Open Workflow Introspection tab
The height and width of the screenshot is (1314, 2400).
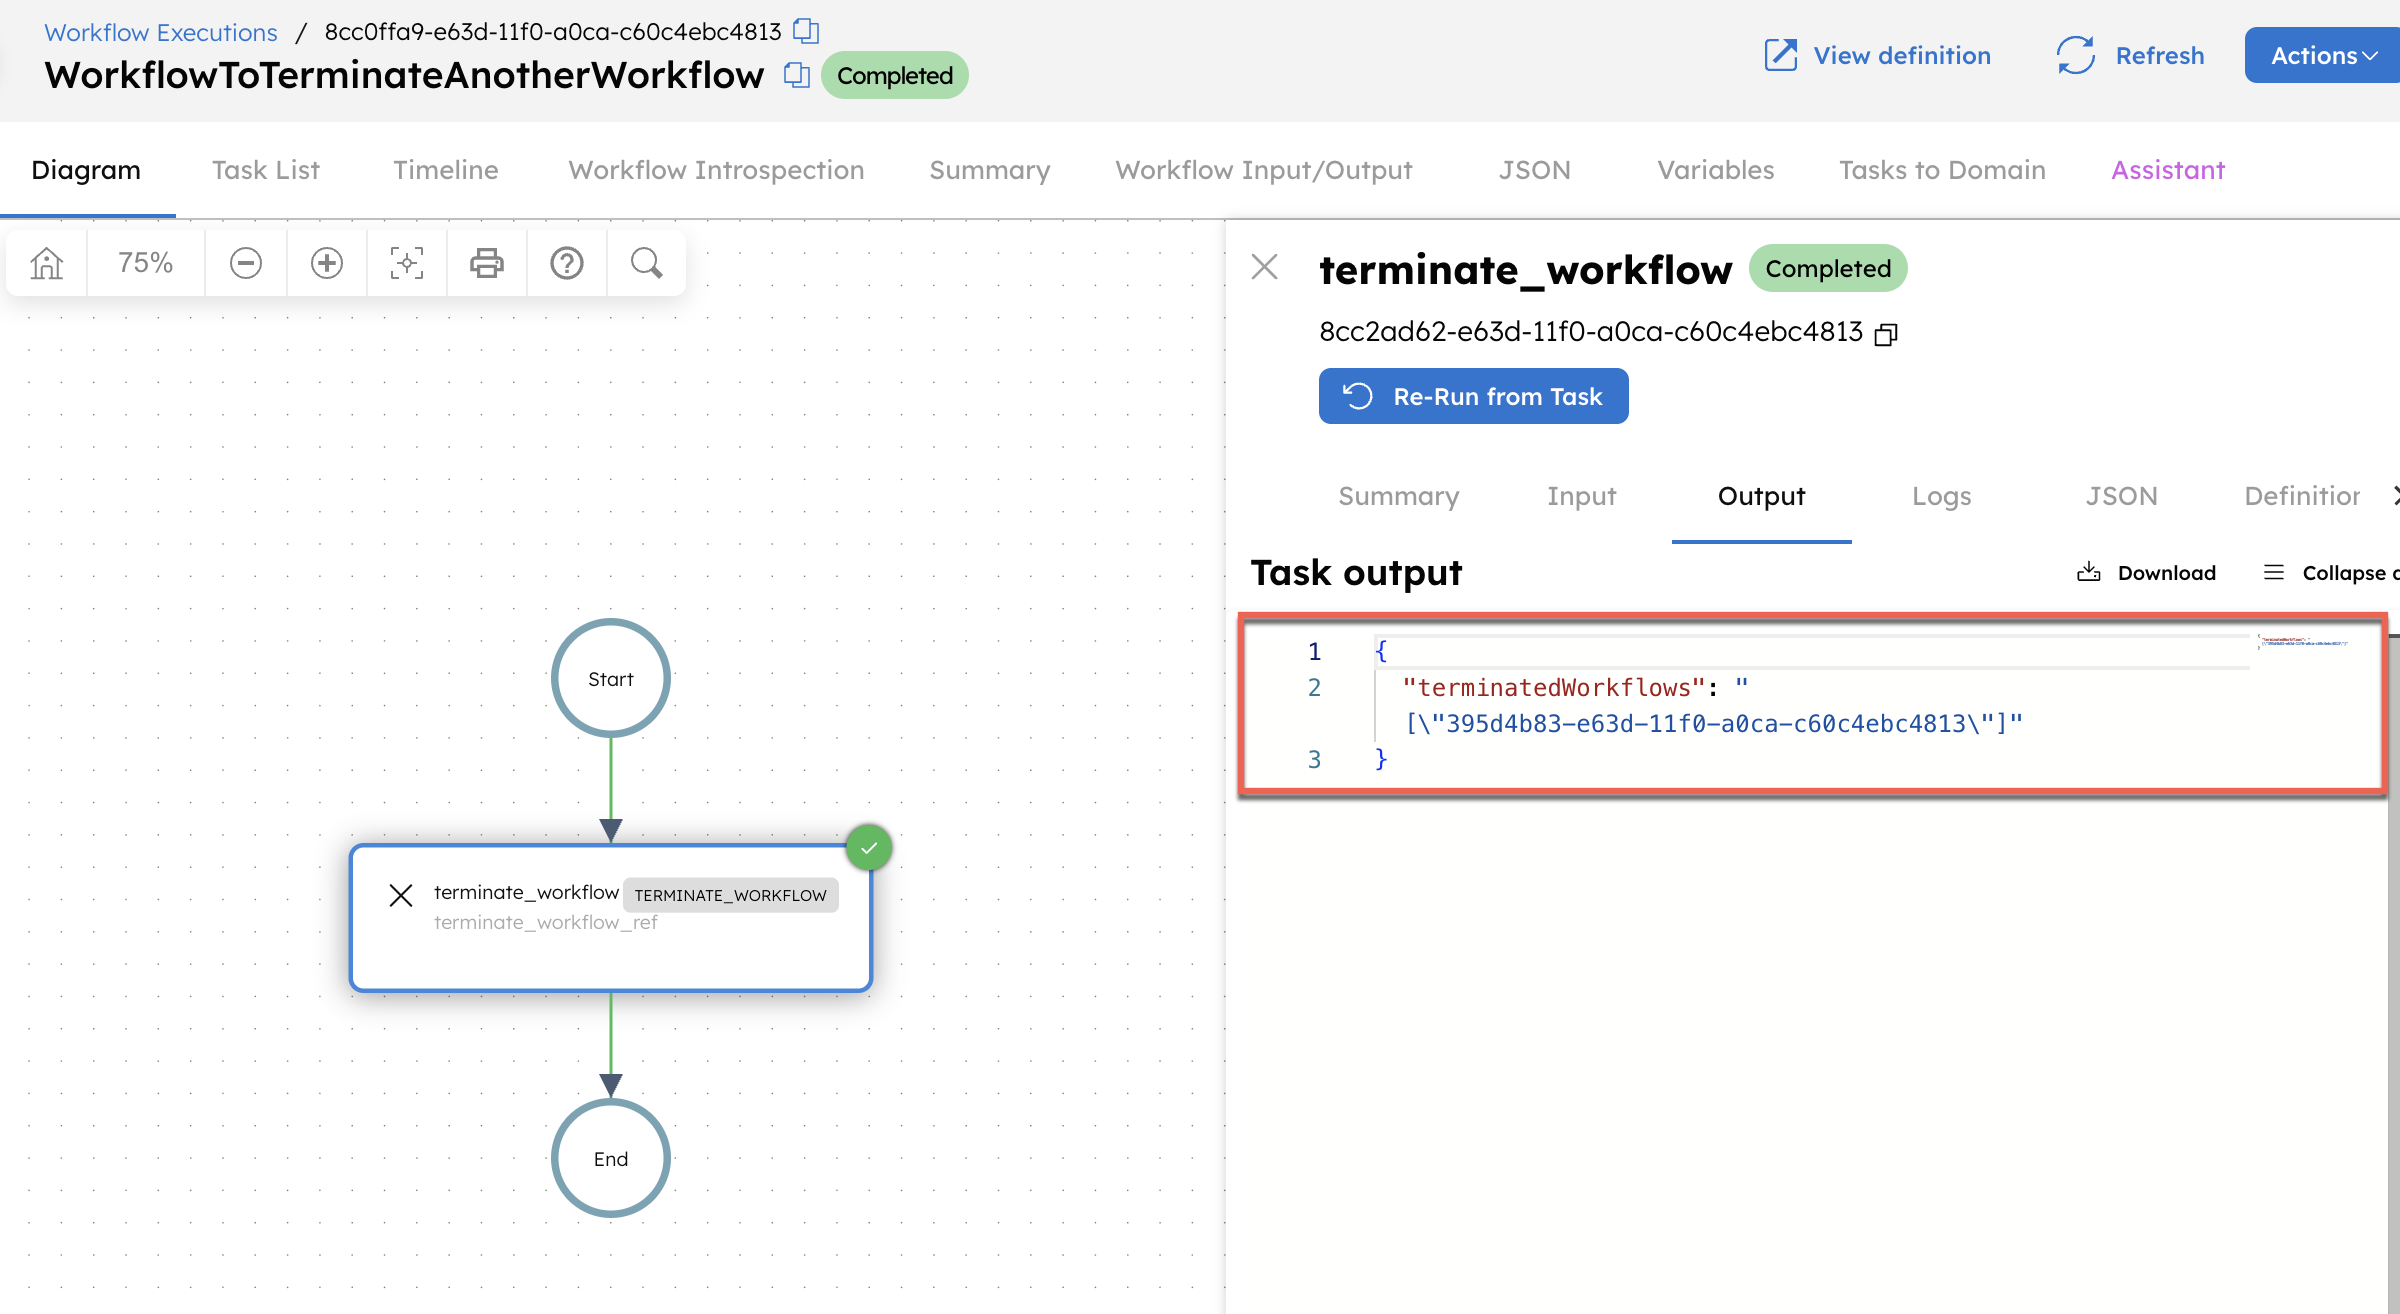[716, 170]
